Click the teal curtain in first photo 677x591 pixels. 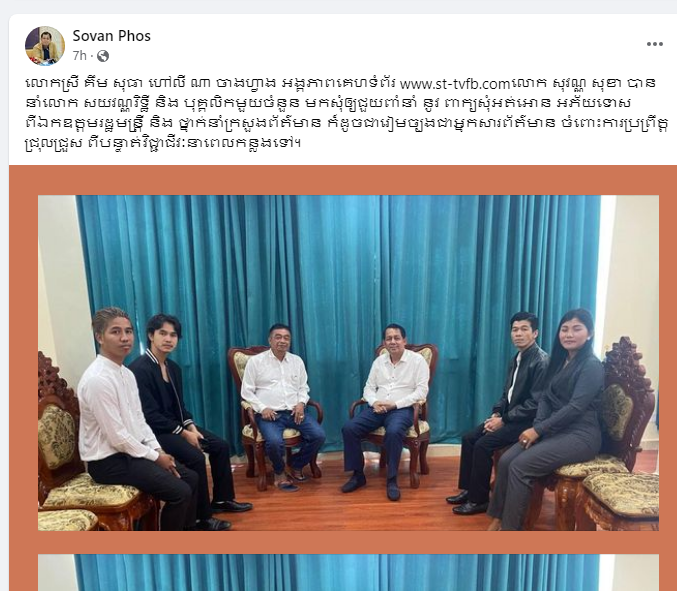click(x=337, y=259)
